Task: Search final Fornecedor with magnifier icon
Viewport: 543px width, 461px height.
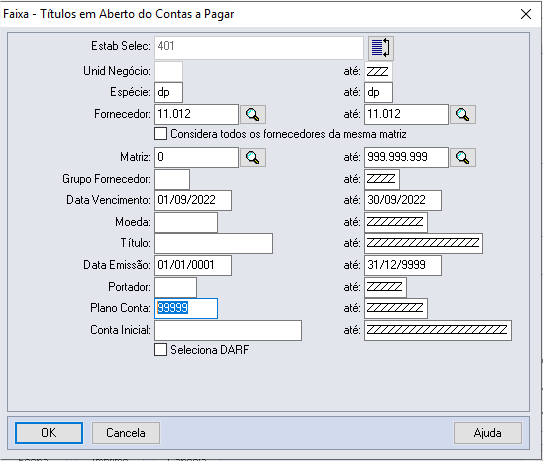Action: pyautogui.click(x=463, y=114)
